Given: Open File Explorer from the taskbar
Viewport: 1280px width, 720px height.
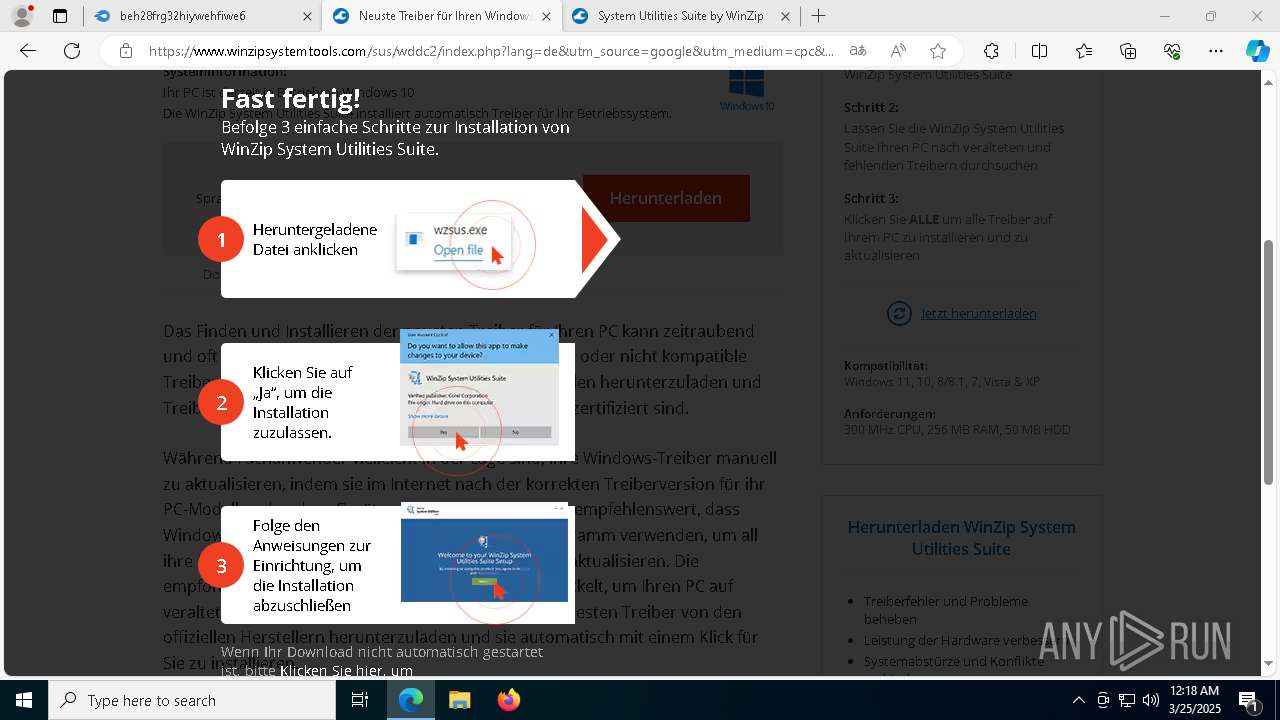Looking at the screenshot, I should point(459,700).
